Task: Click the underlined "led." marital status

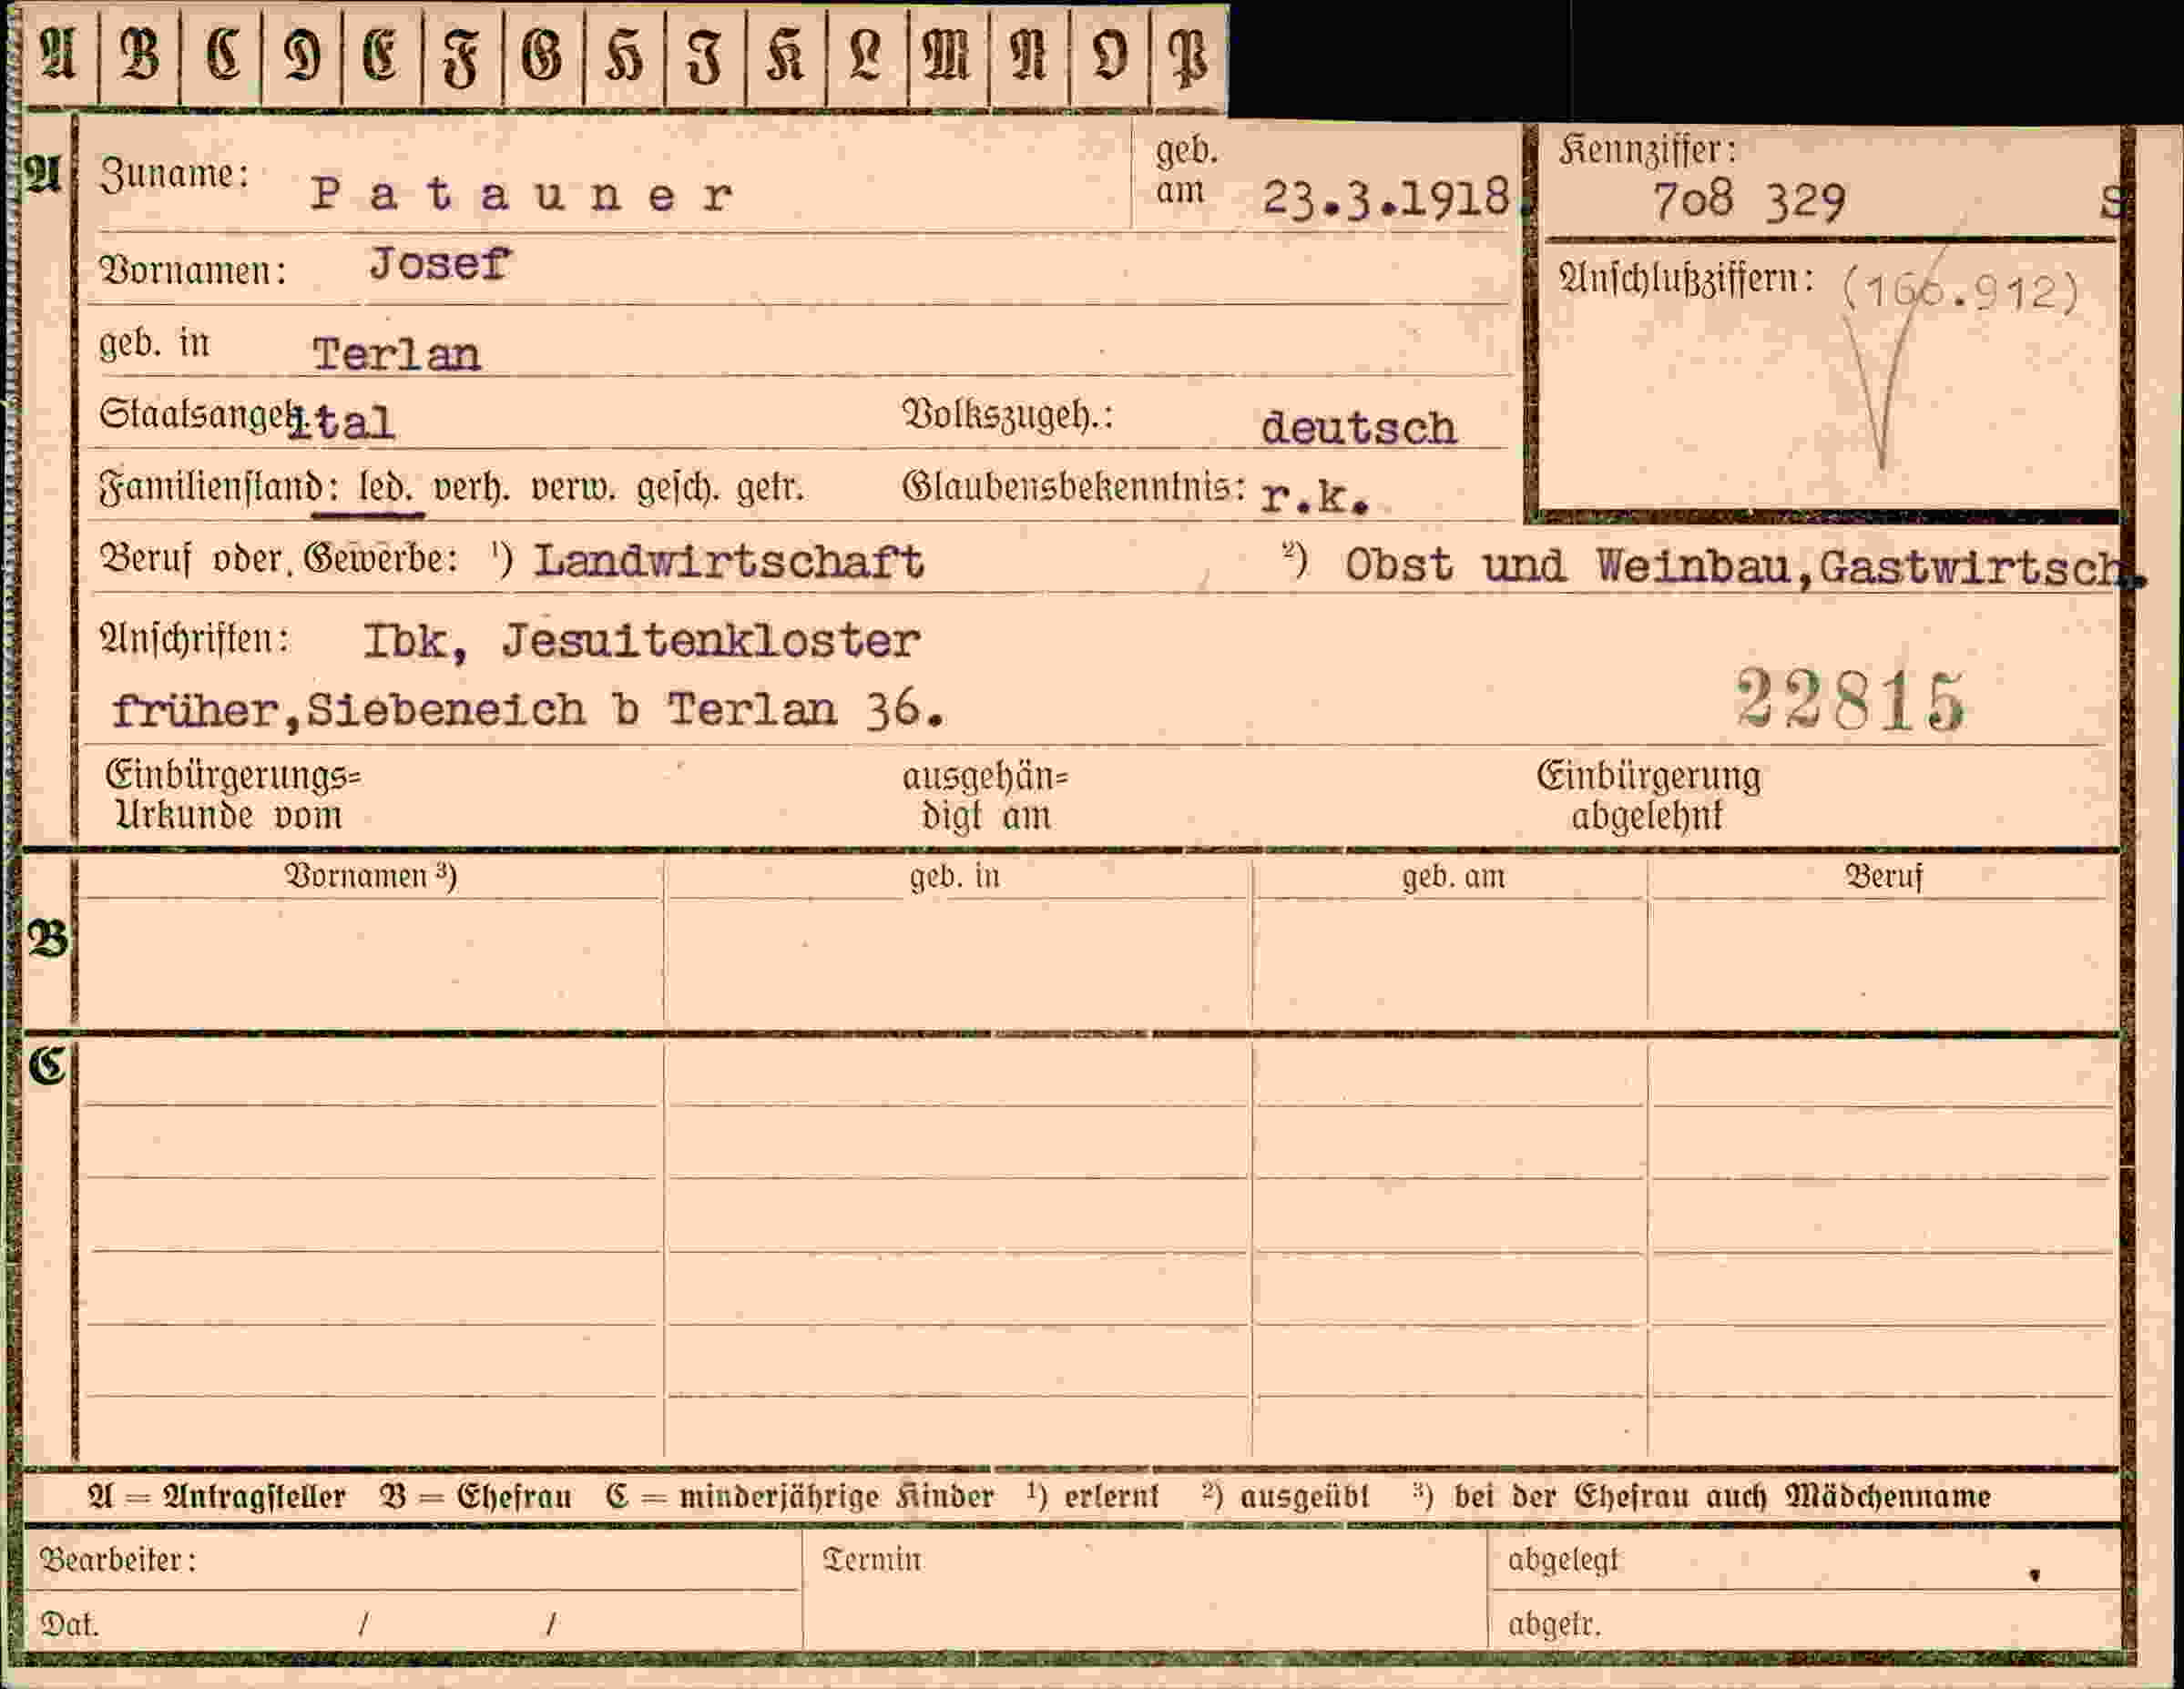Action: tap(386, 488)
